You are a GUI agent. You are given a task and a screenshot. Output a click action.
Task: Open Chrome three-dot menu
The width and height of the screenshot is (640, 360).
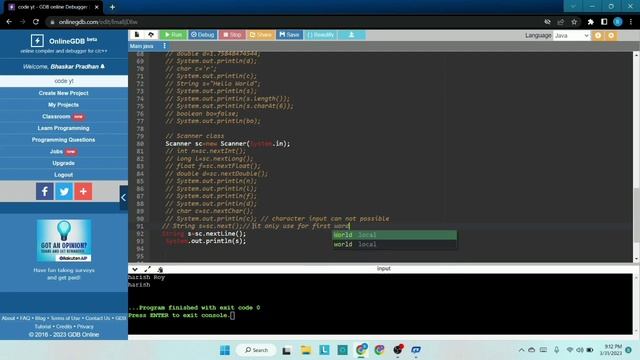click(x=631, y=22)
